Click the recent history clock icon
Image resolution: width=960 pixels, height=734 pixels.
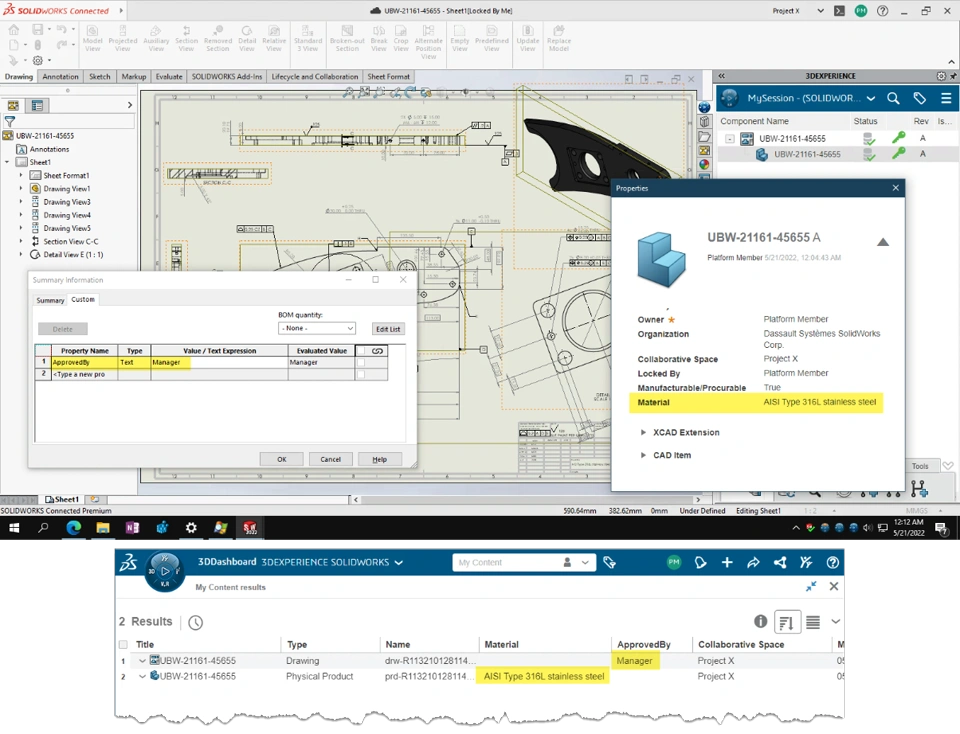pos(195,623)
